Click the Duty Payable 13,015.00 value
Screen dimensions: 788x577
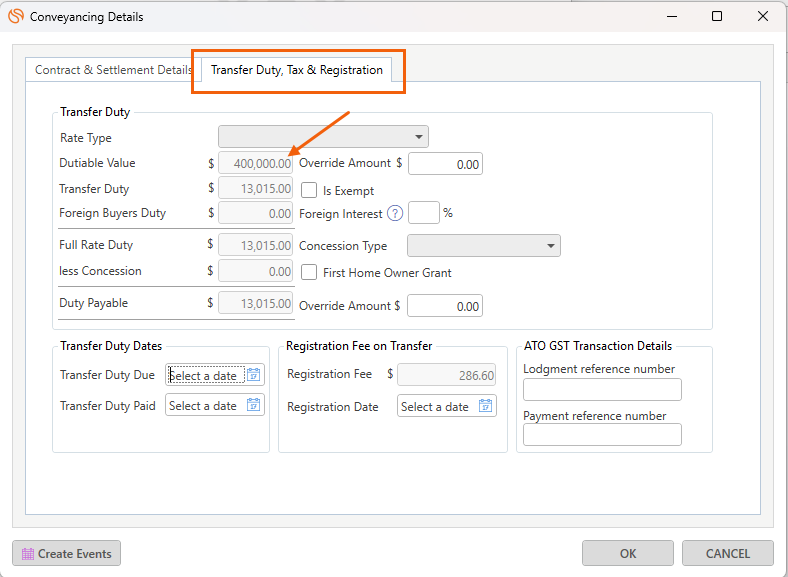(x=255, y=303)
